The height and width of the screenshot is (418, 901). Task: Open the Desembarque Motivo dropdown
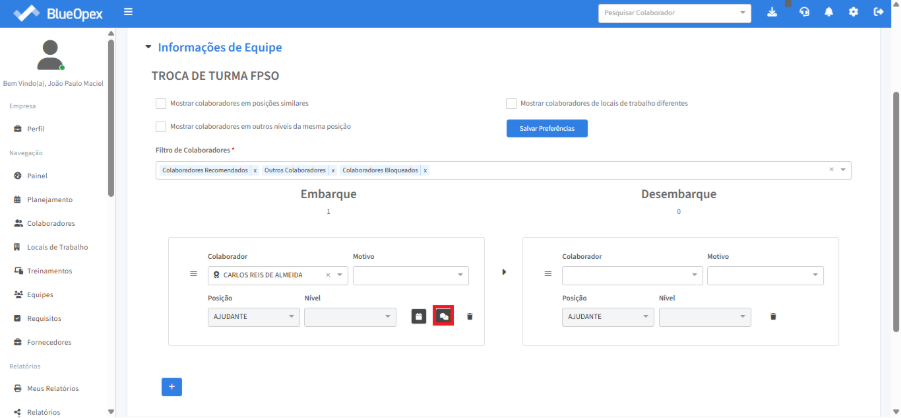click(x=765, y=275)
